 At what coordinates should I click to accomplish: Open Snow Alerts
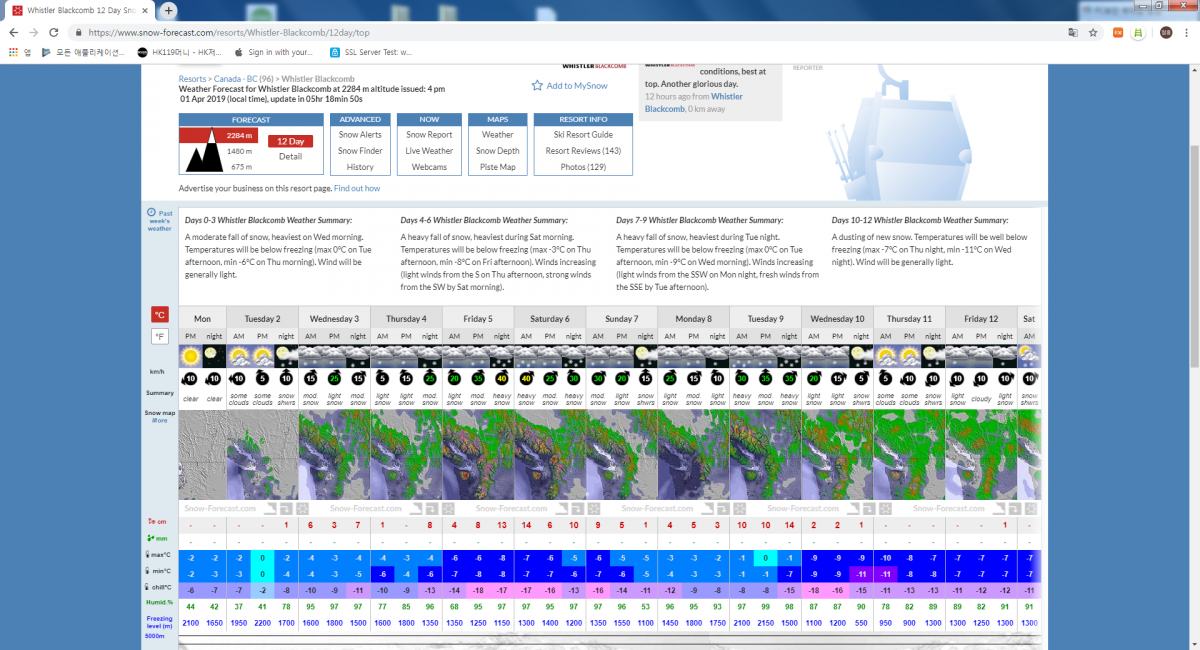[x=360, y=134]
